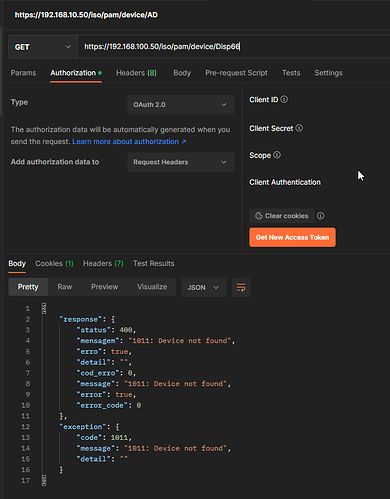
Task: Click the Client Secret info icon
Action: [299, 128]
